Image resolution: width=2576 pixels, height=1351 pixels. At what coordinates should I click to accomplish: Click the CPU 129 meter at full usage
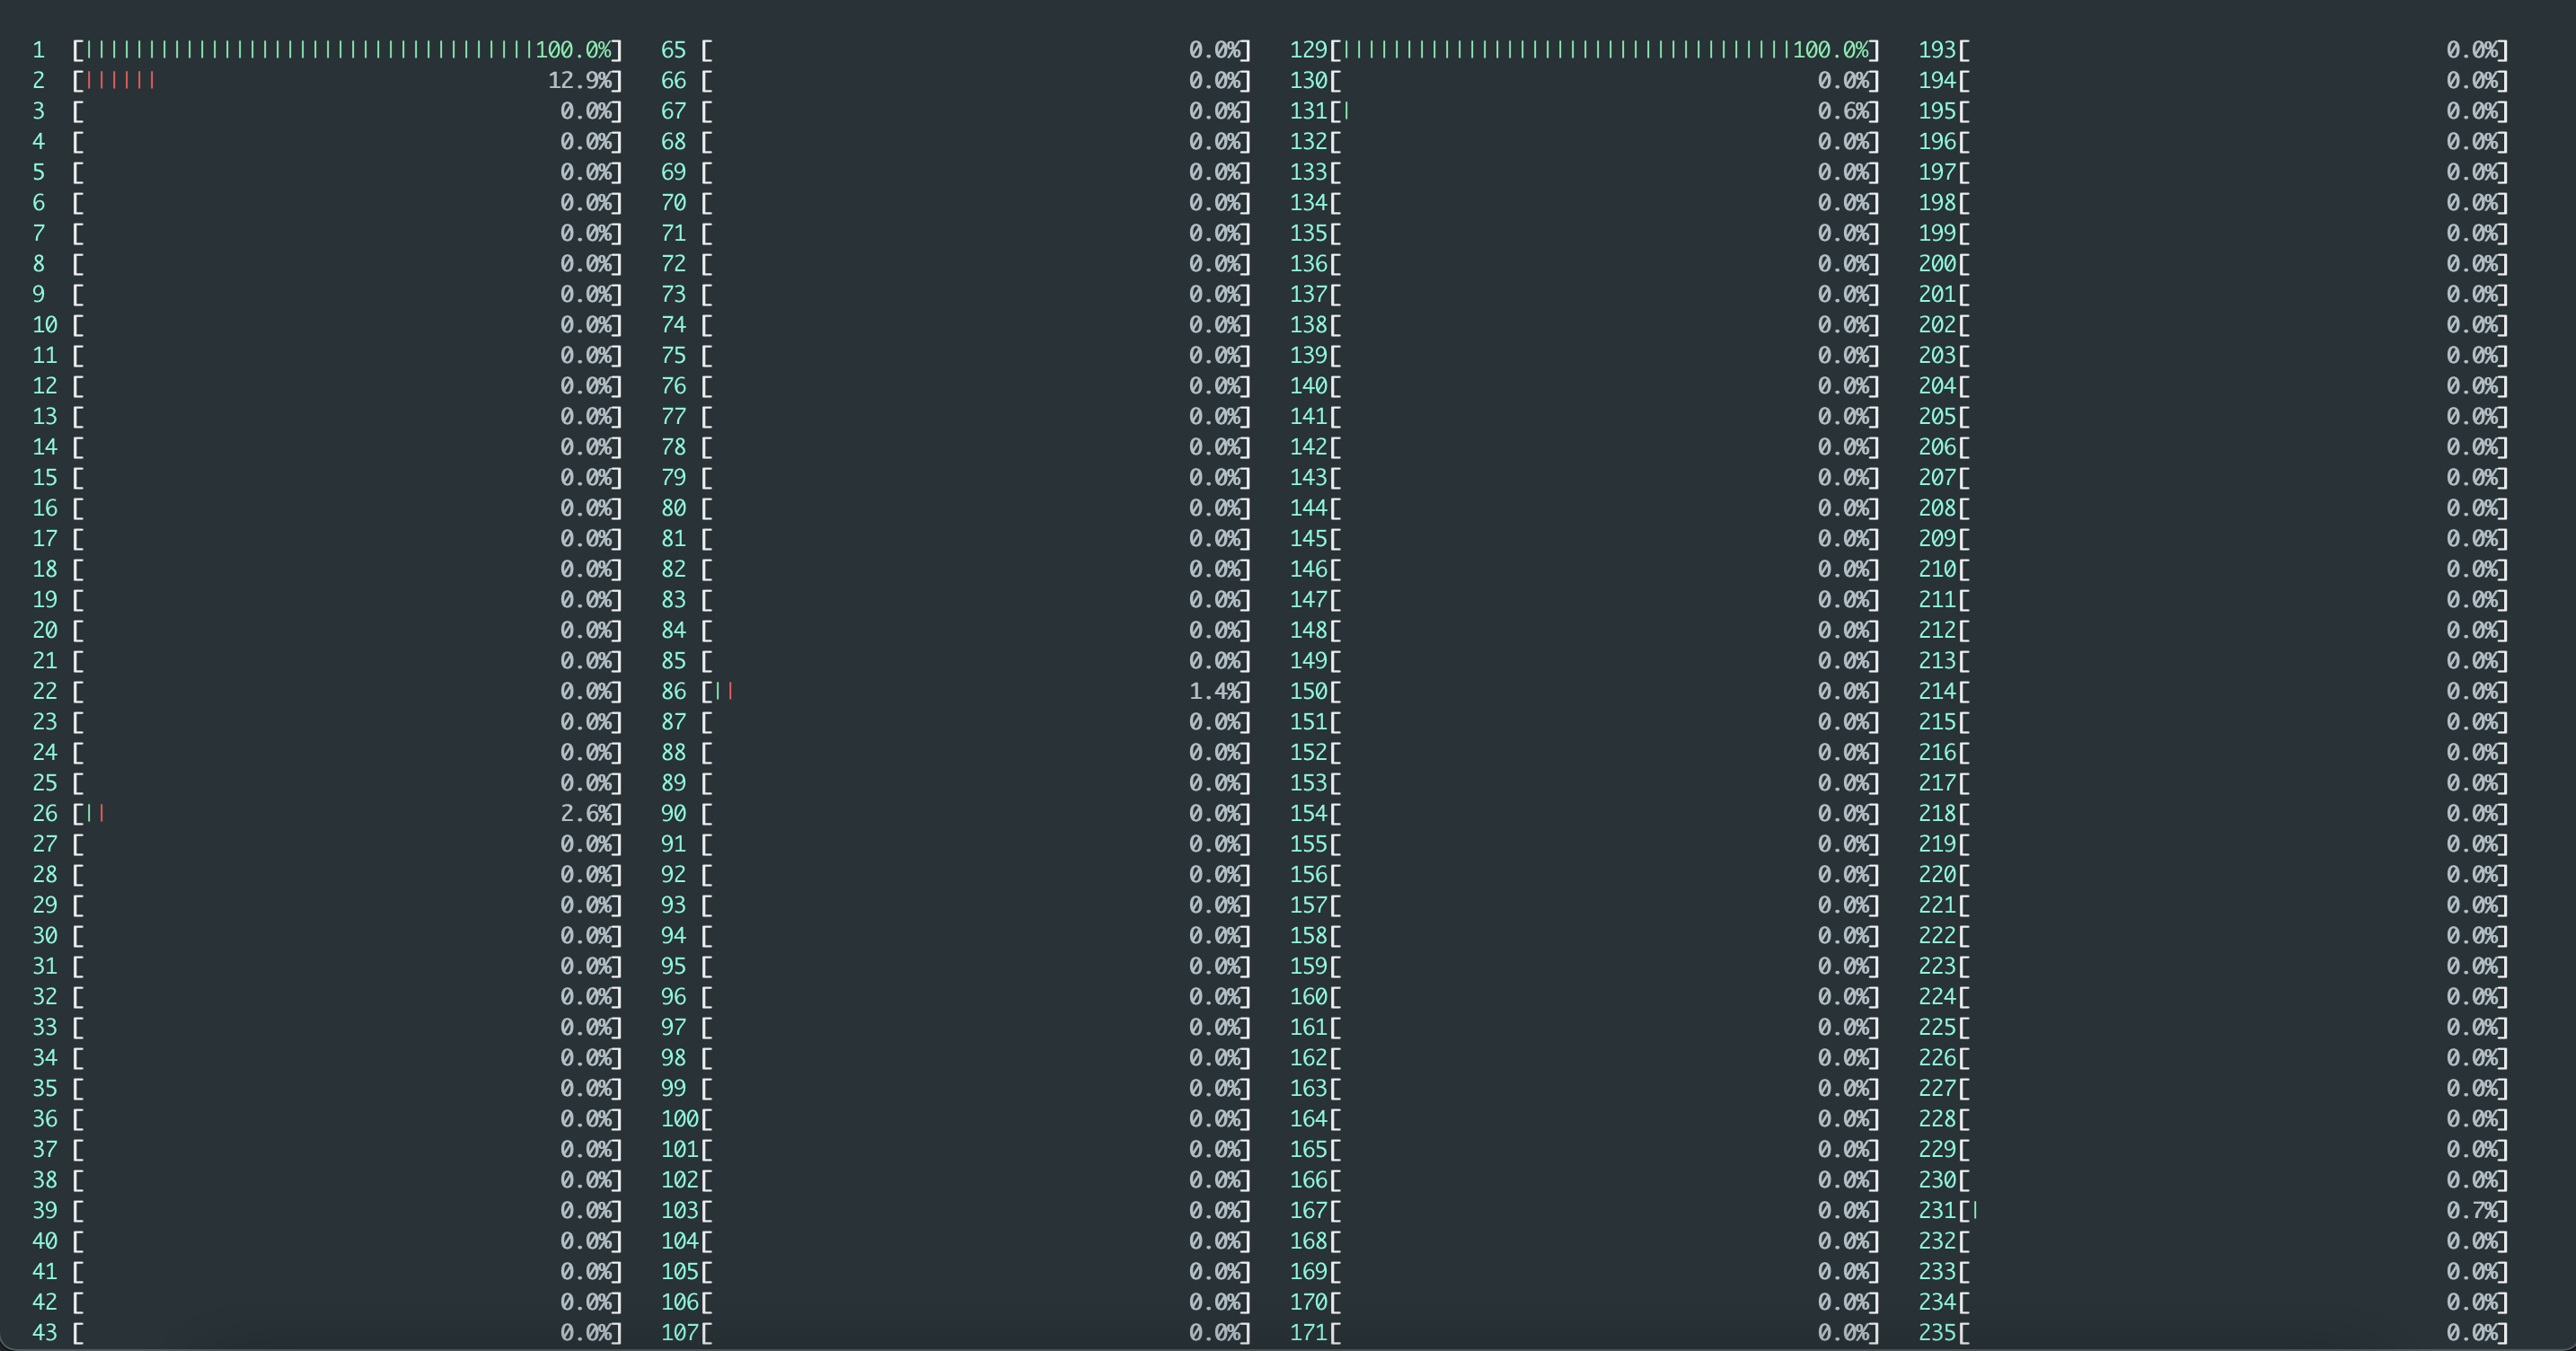(x=1600, y=49)
